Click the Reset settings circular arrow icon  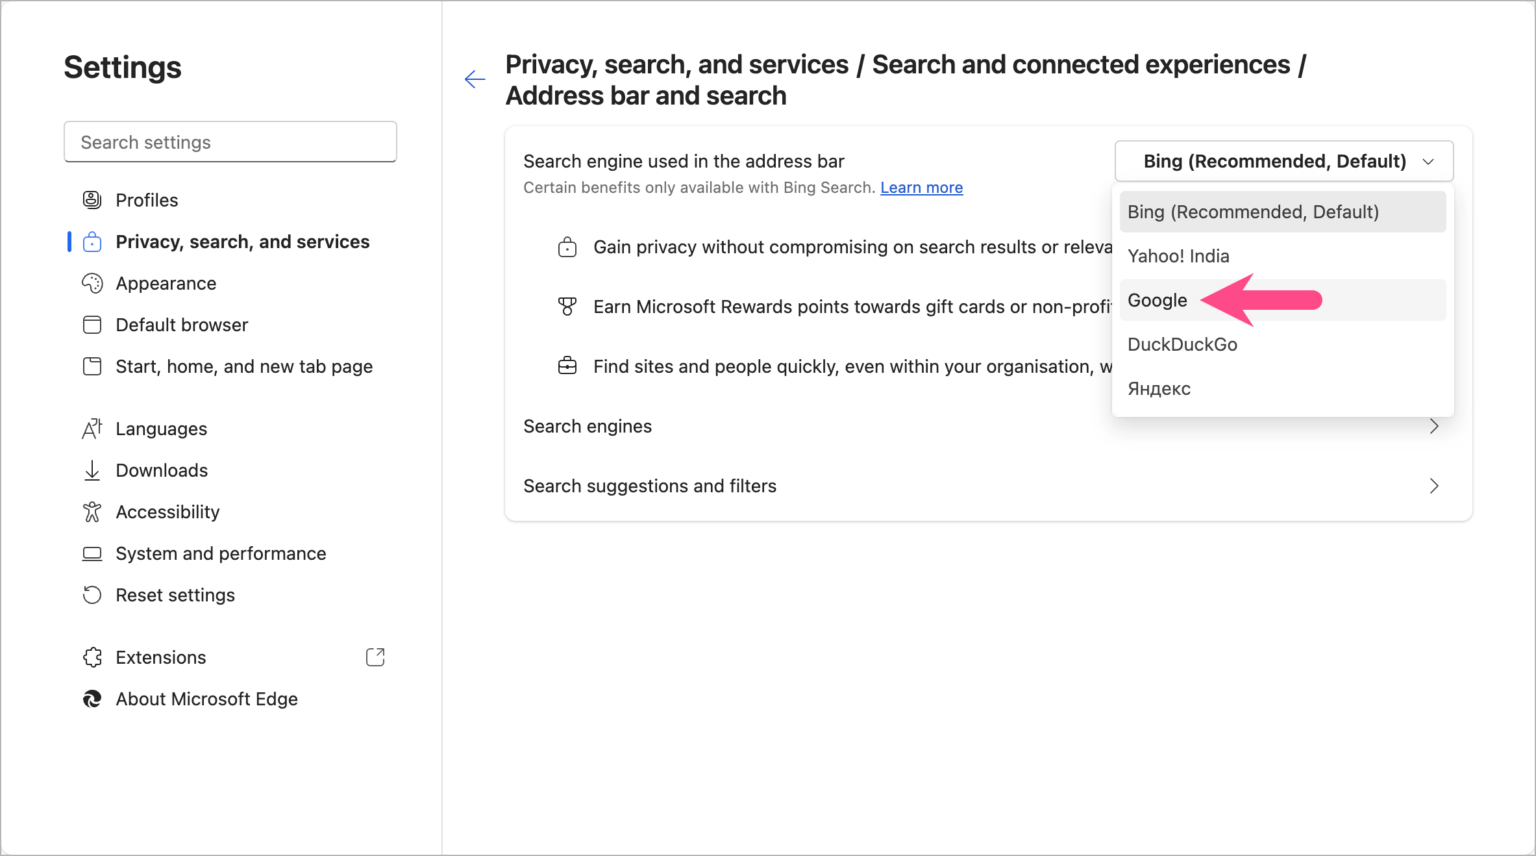[92, 595]
